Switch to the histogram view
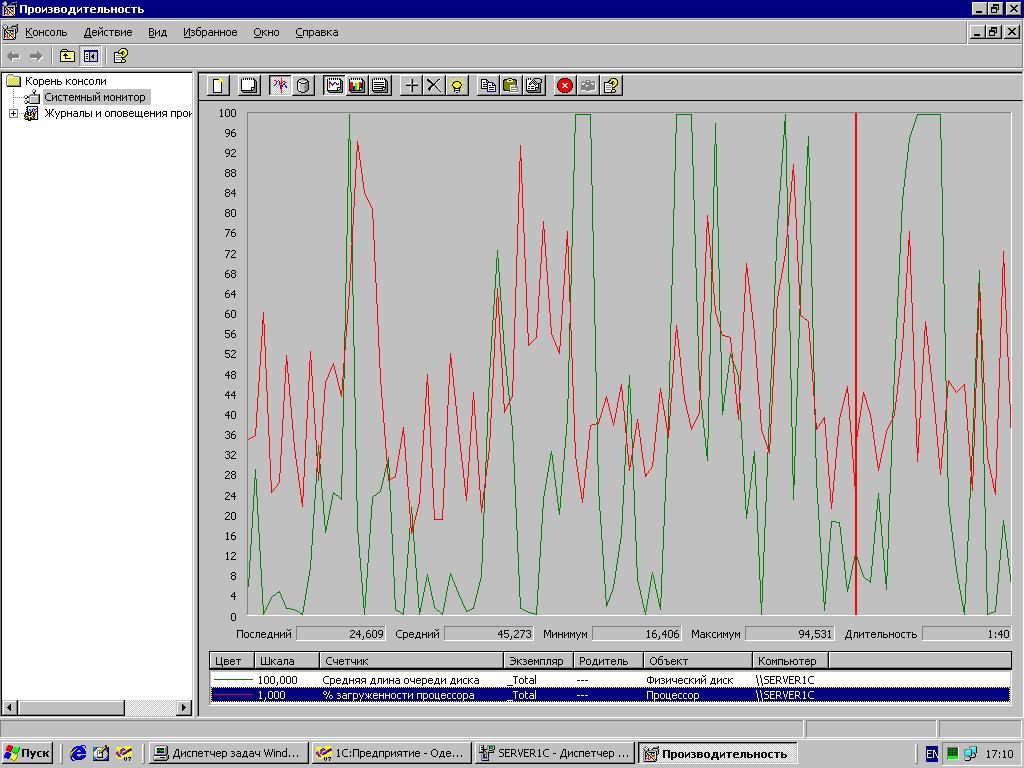Screen dimensions: 1024x768 [x=357, y=86]
